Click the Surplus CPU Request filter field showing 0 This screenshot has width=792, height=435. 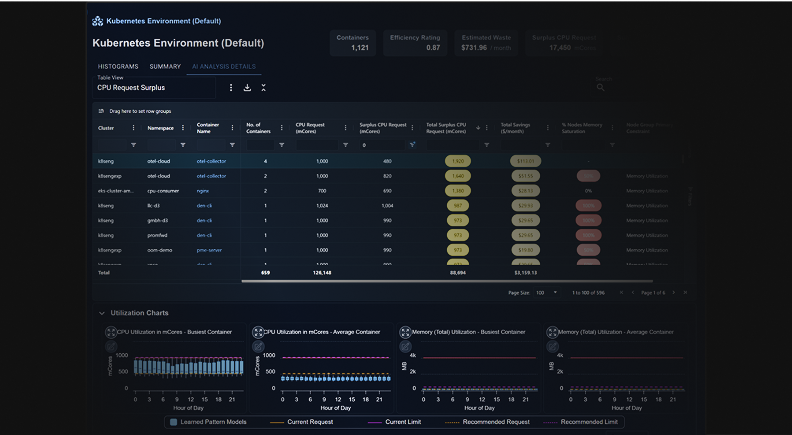[x=382, y=145]
